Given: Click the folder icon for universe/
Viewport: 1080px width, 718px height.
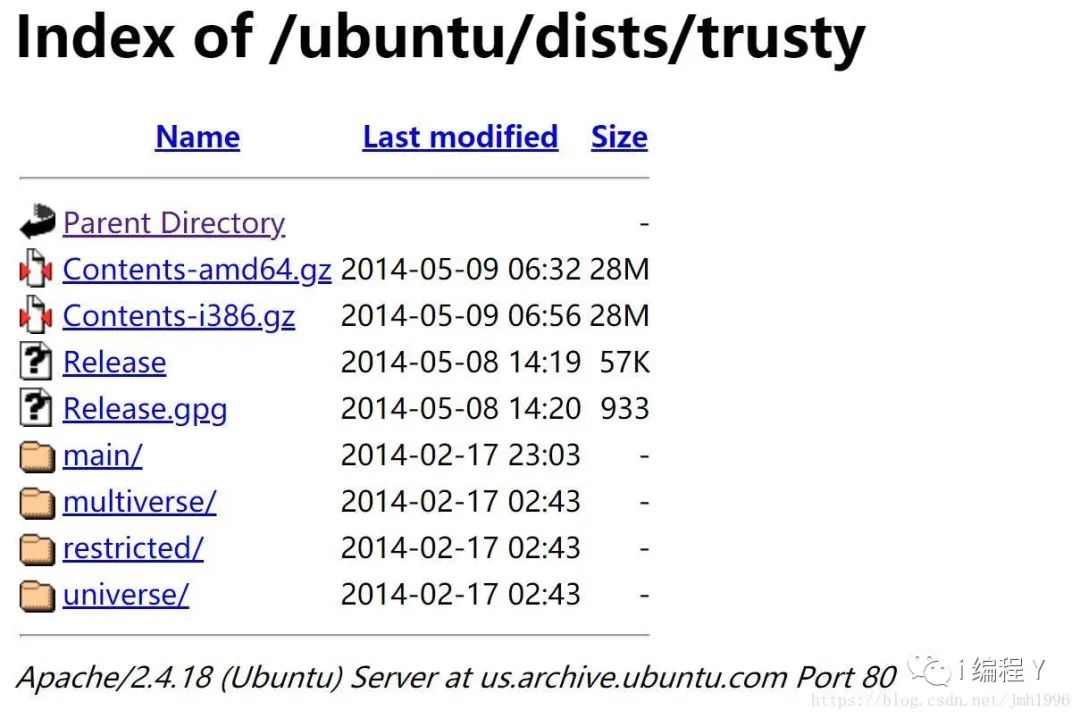Looking at the screenshot, I should 37,596.
